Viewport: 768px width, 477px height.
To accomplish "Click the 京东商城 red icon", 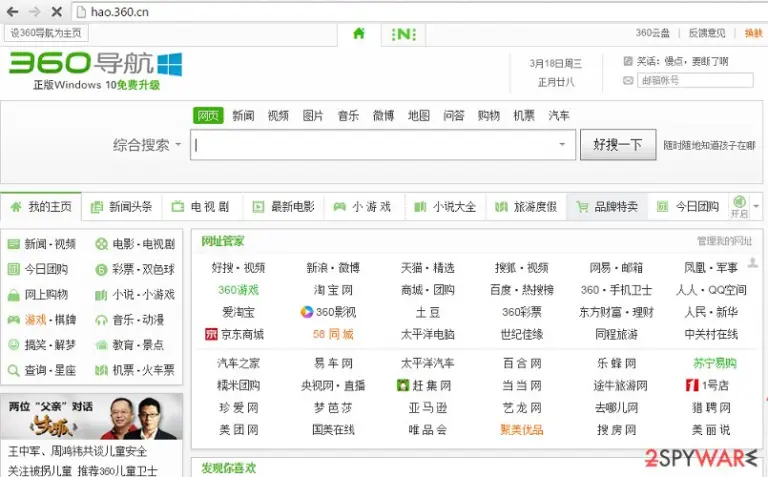I will [211, 334].
